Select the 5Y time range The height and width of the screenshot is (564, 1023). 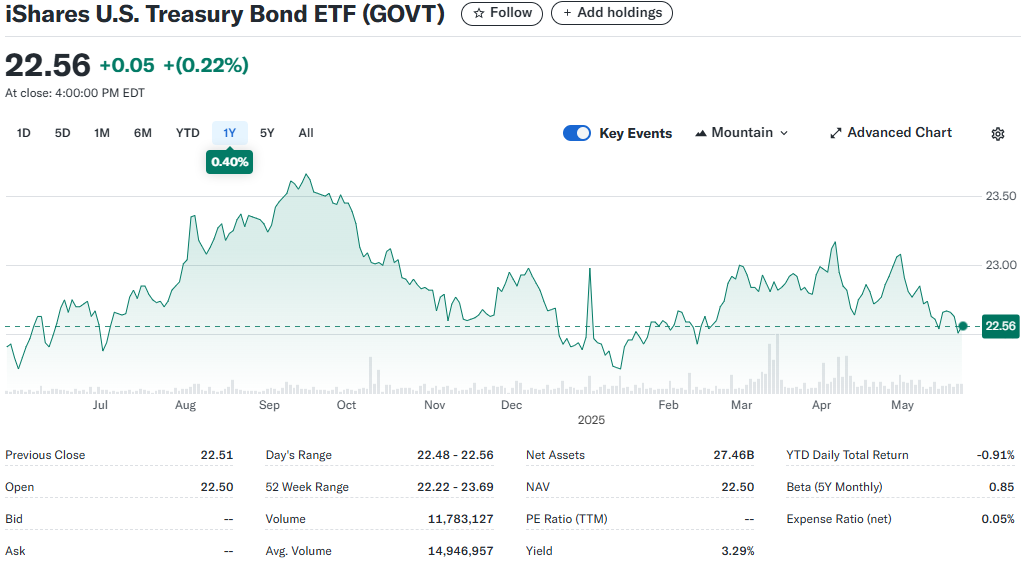pyautogui.click(x=267, y=133)
